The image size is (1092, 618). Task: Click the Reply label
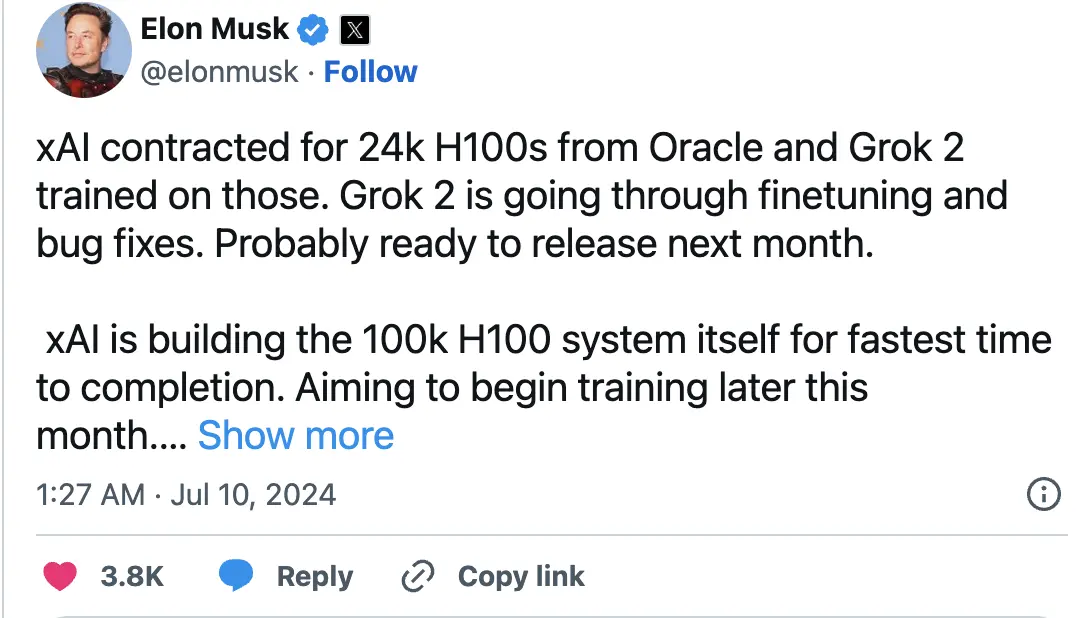(315, 577)
